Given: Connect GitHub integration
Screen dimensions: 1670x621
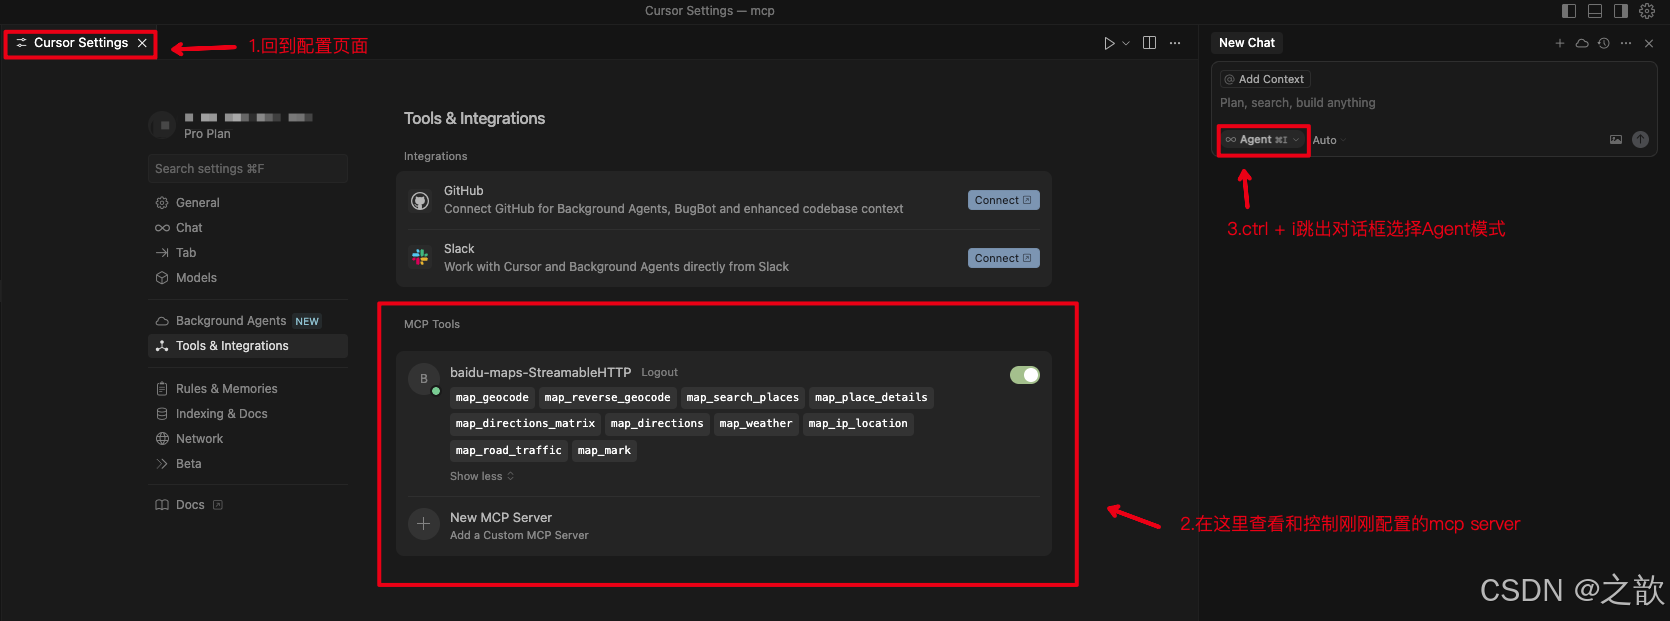Looking at the screenshot, I should pos(1004,200).
